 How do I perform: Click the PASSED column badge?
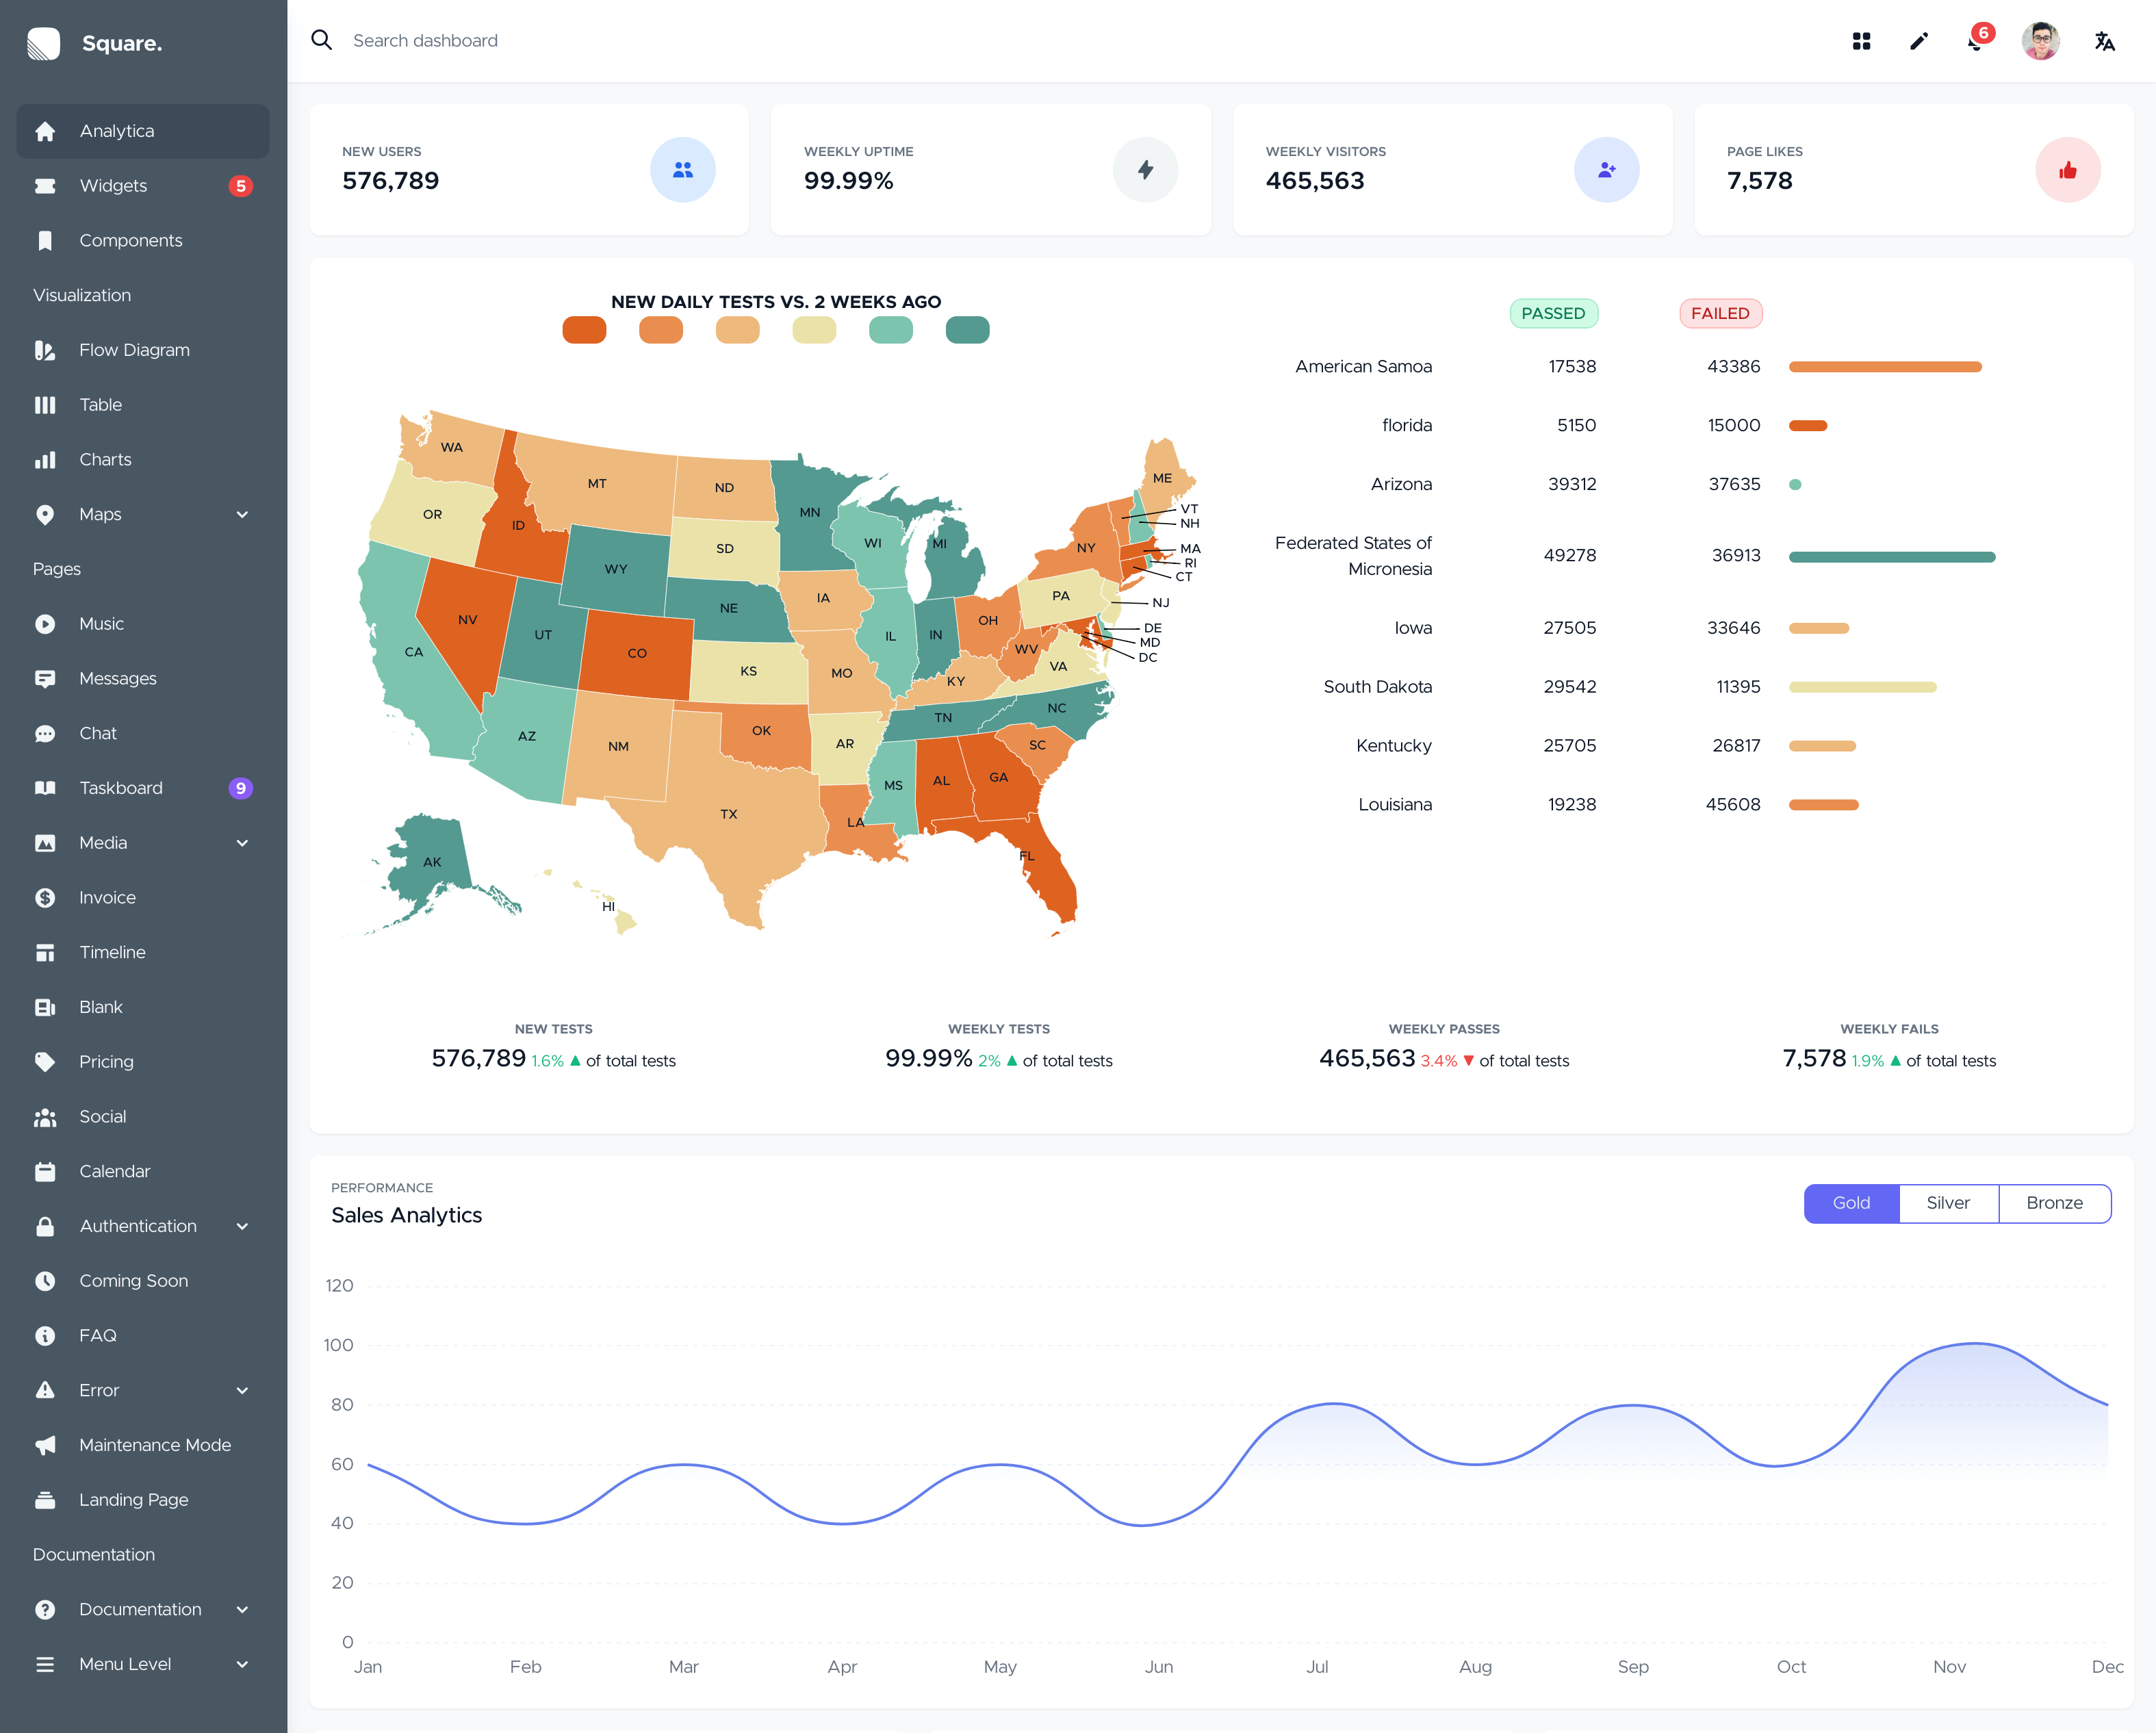1552,313
